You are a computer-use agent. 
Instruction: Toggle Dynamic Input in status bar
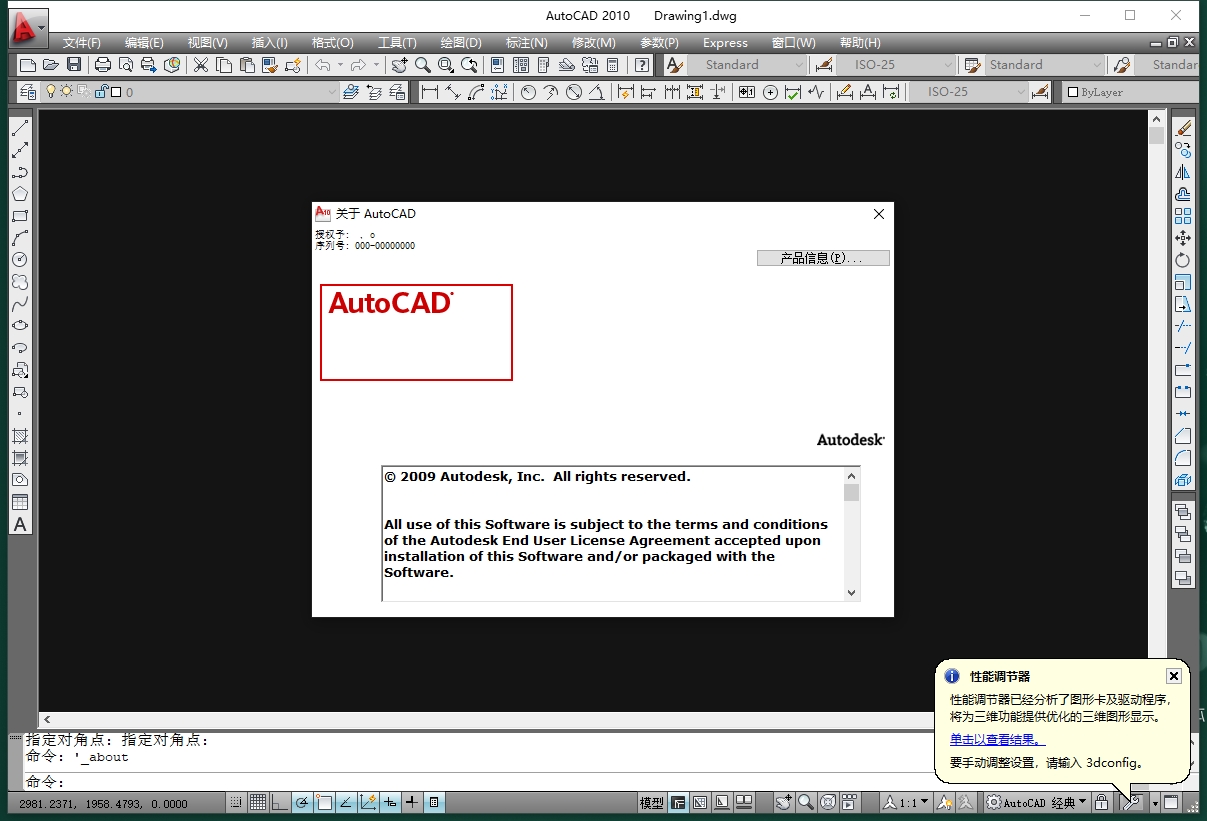click(390, 803)
